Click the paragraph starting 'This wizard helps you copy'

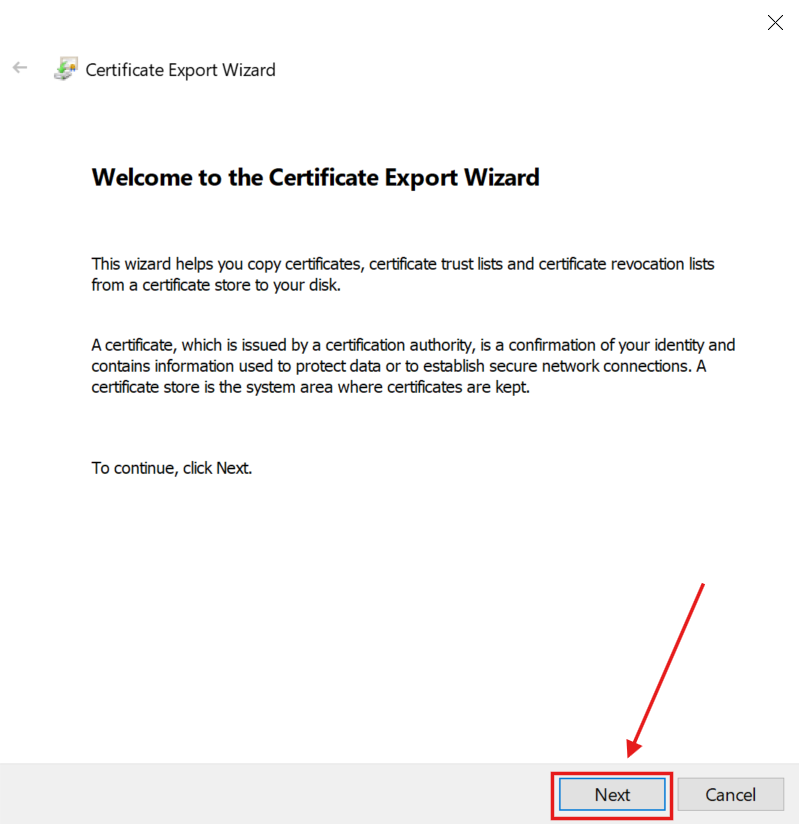pos(403,274)
